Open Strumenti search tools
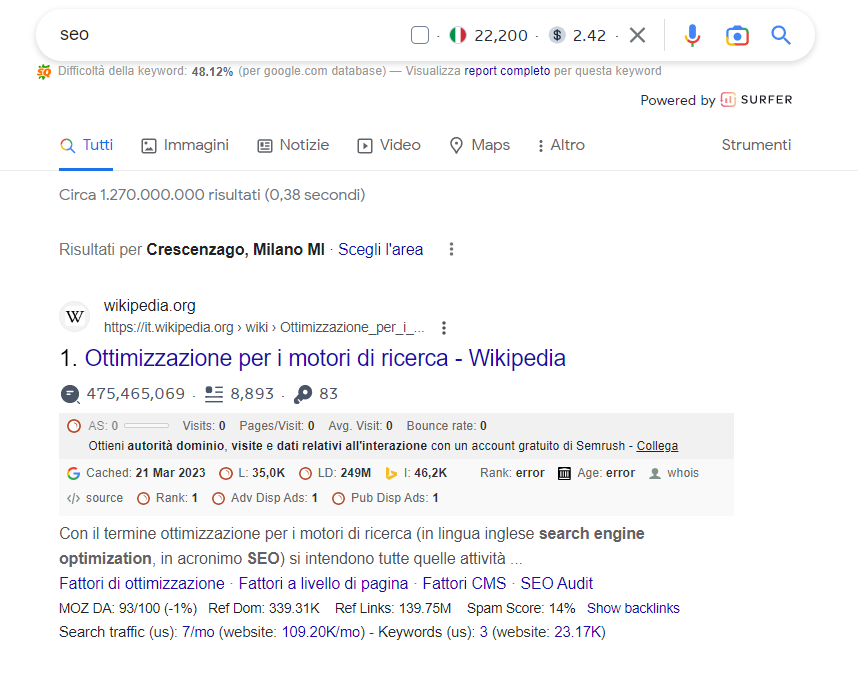Viewport: 858px width, 692px height. point(756,145)
